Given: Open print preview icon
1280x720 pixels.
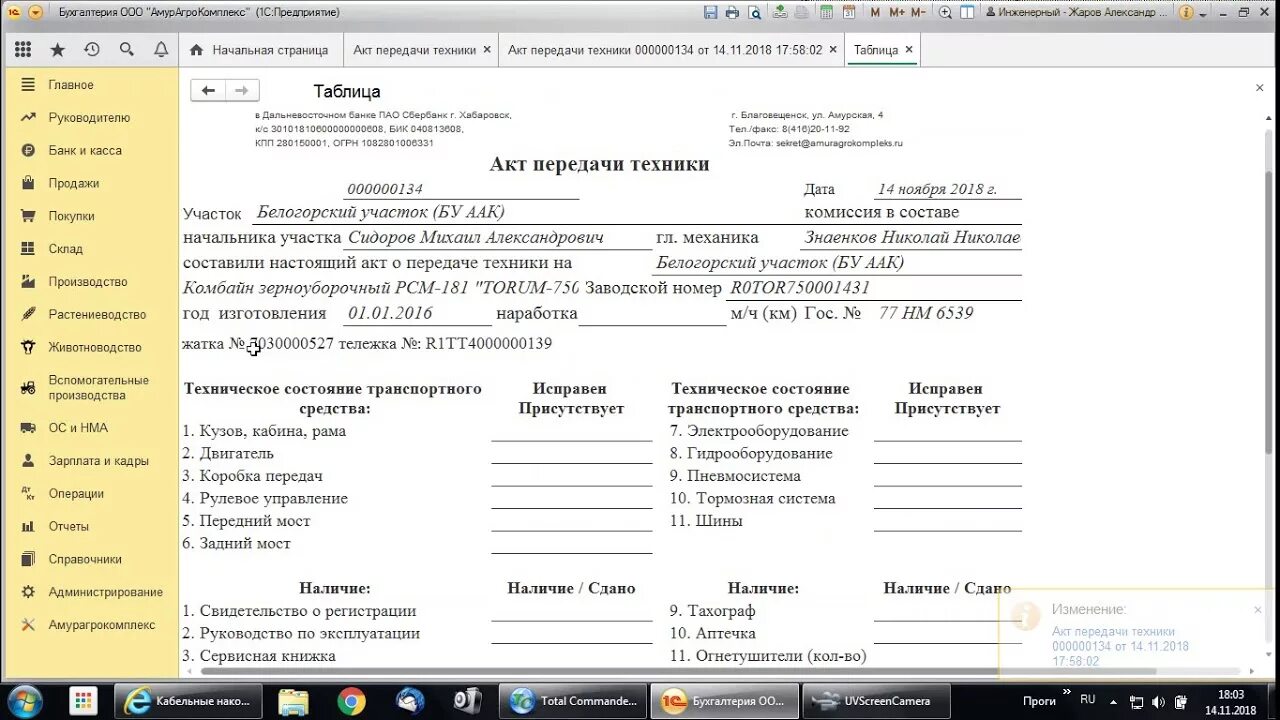Looking at the screenshot, I should coord(754,12).
